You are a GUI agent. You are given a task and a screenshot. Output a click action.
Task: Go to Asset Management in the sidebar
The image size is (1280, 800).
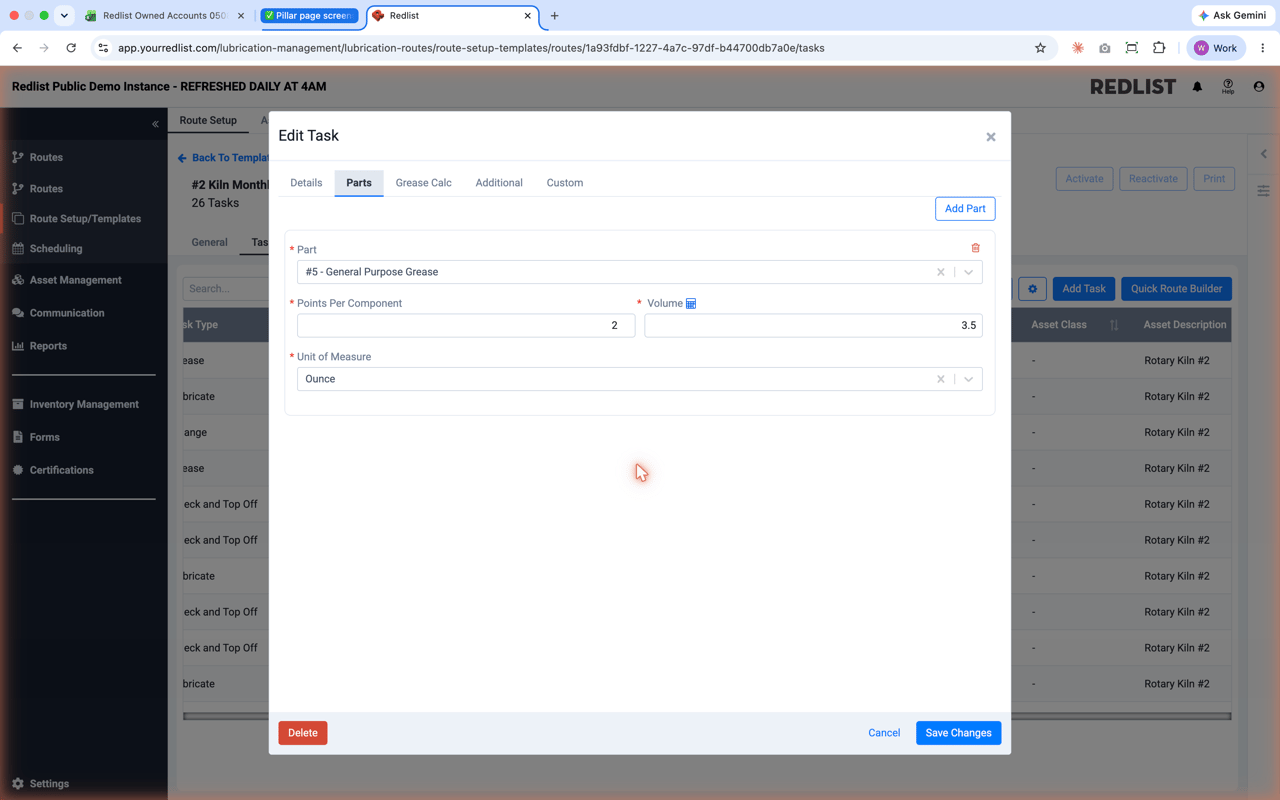coord(75,280)
